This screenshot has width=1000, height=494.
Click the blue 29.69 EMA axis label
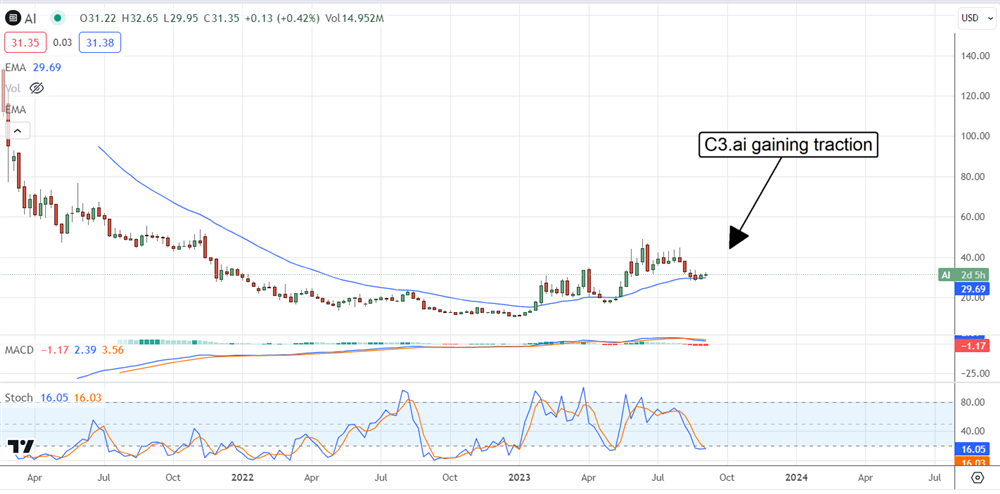973,288
